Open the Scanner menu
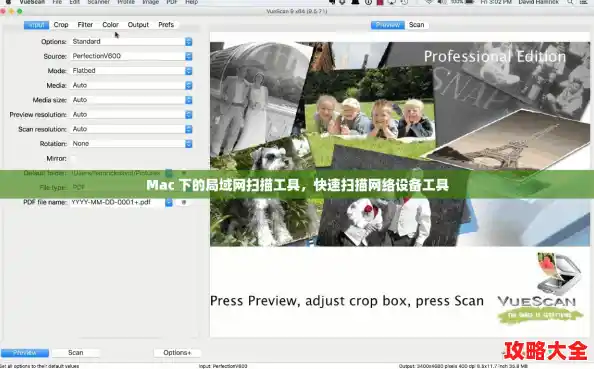The width and height of the screenshot is (594, 369). [98, 2]
